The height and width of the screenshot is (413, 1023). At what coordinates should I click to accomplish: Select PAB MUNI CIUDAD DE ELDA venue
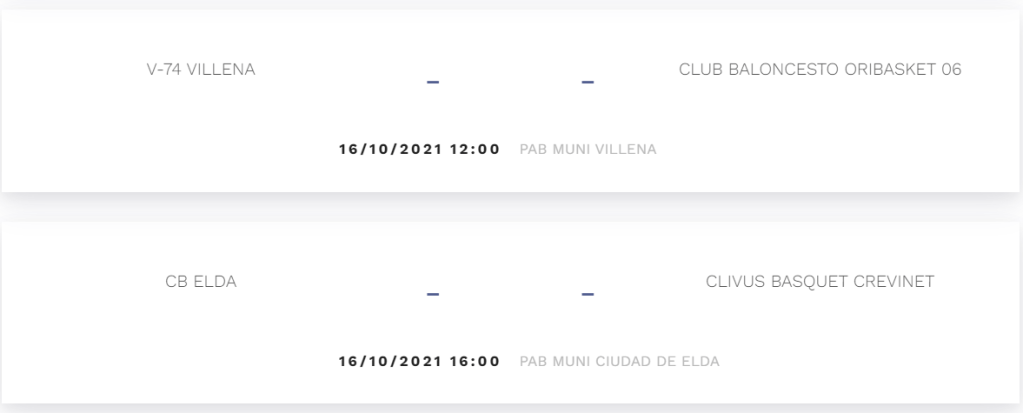(x=620, y=361)
